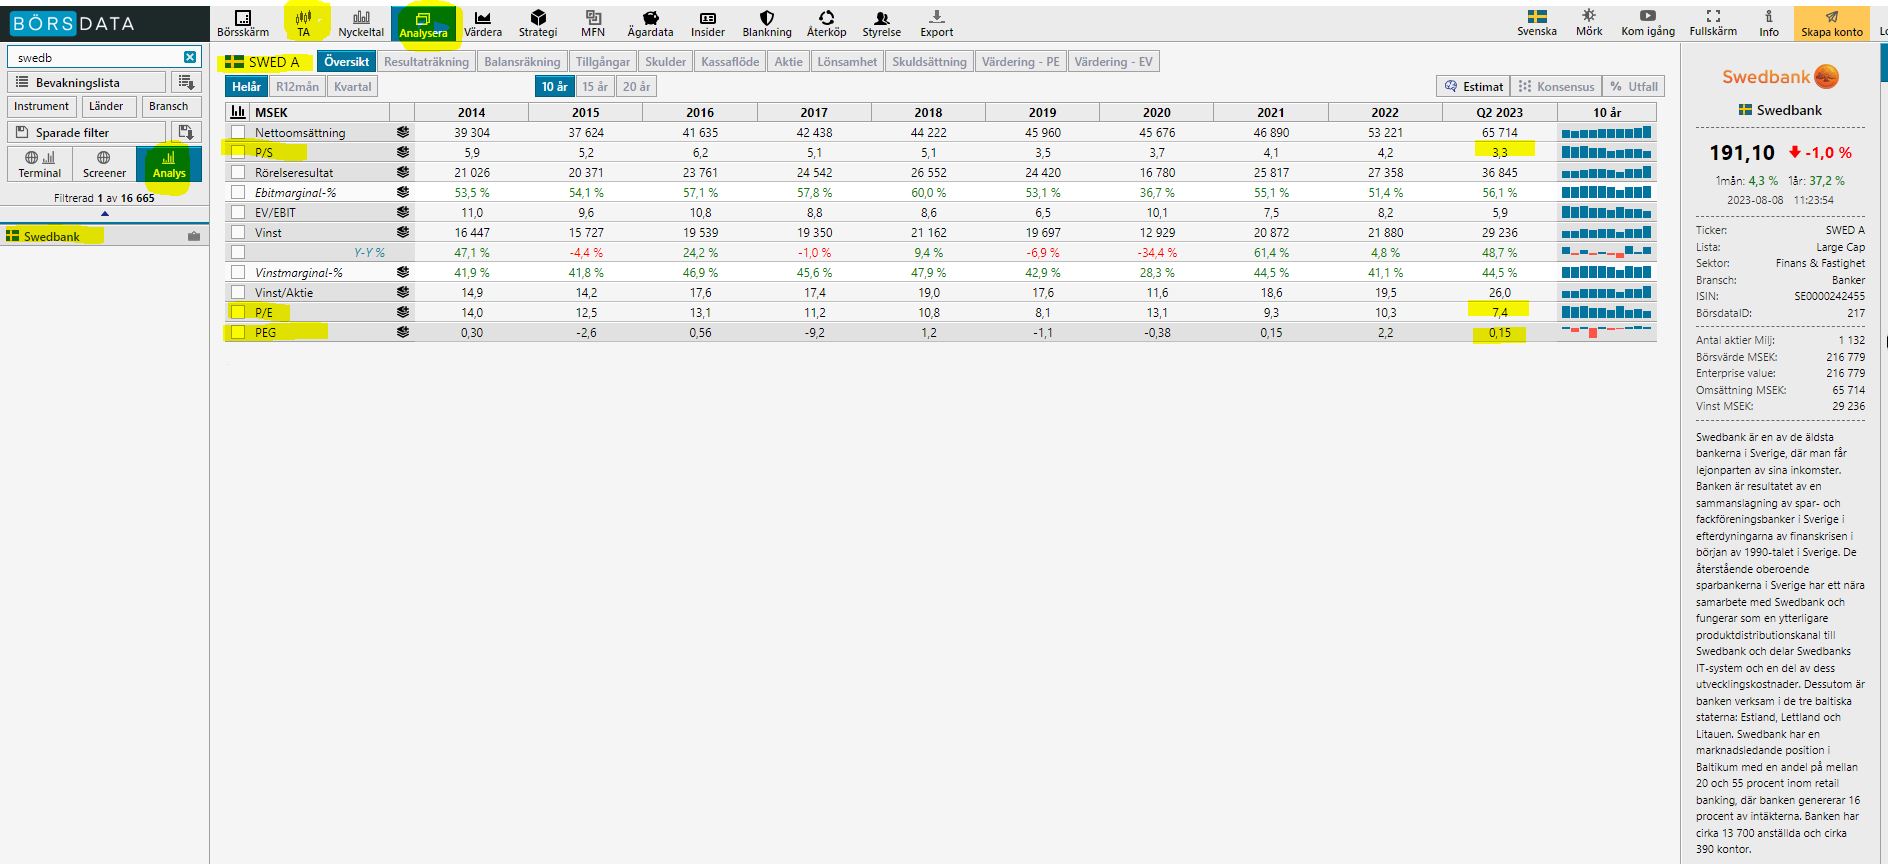Choose the 15 år range
1888x864 pixels.
pos(595,87)
